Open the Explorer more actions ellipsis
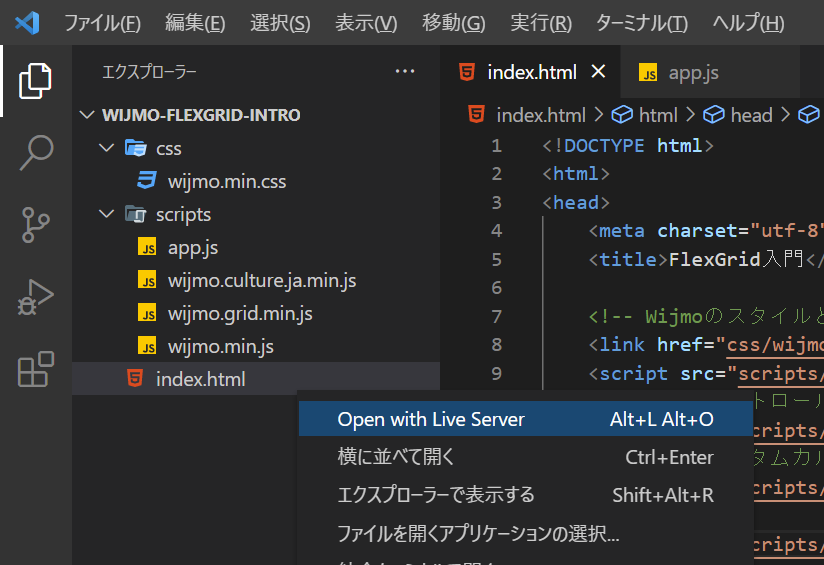This screenshot has height=565, width=824. (x=405, y=71)
